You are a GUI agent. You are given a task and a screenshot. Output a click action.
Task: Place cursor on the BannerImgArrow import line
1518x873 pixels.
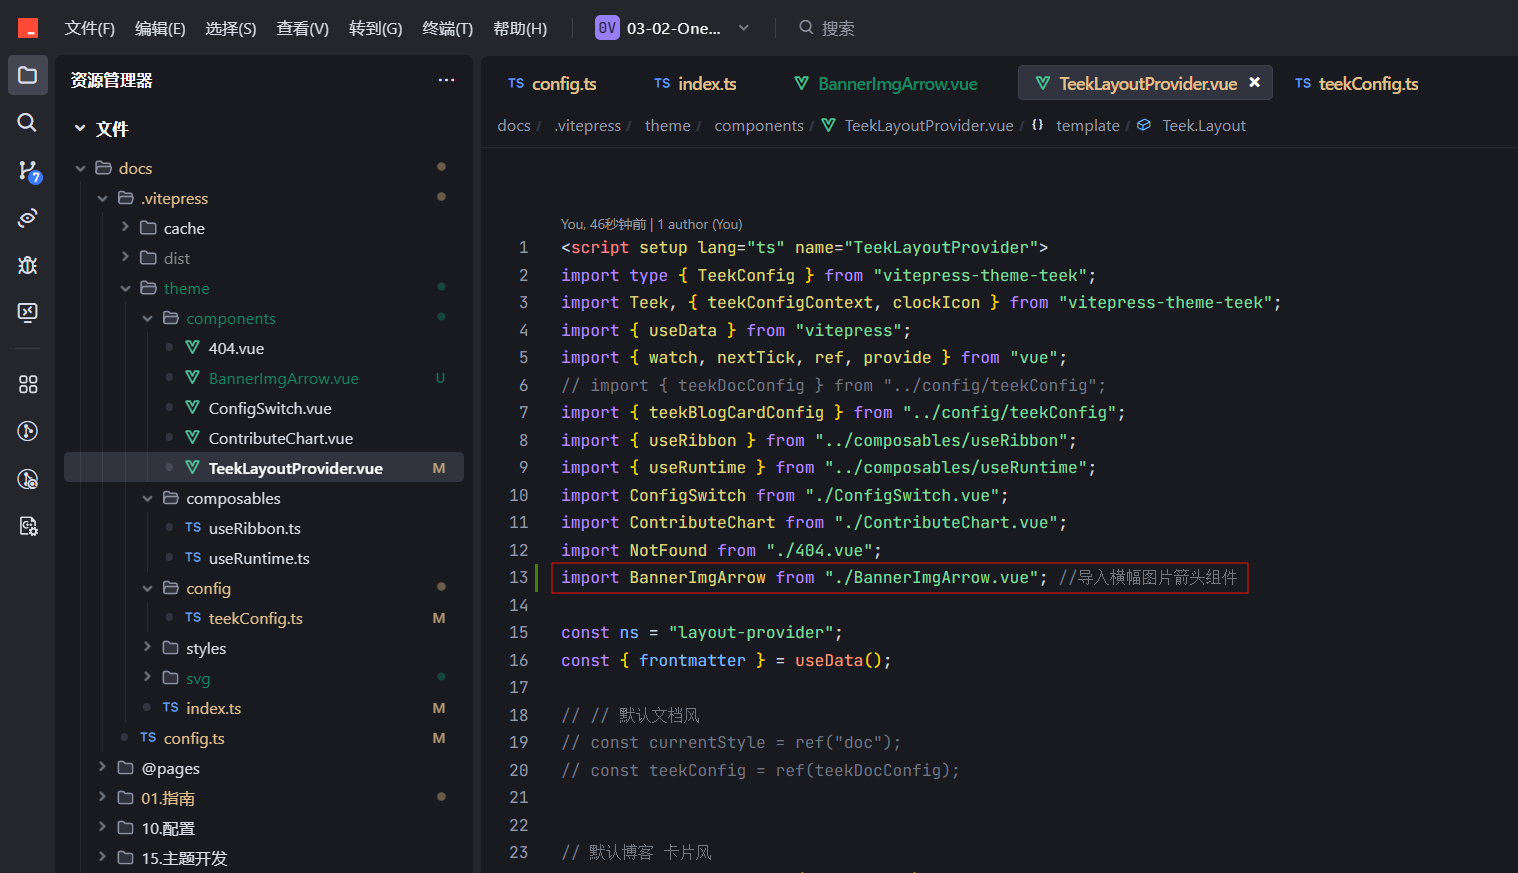900,577
